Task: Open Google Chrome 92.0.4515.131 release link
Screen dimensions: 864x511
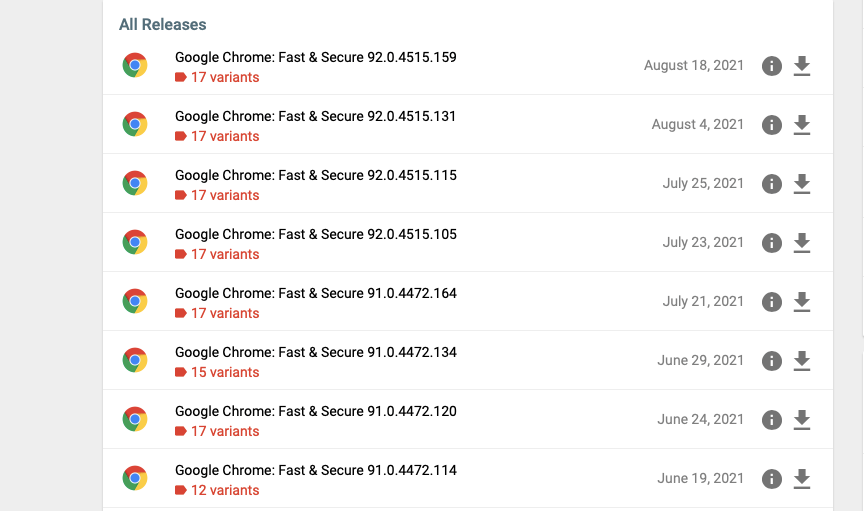Action: click(x=316, y=116)
